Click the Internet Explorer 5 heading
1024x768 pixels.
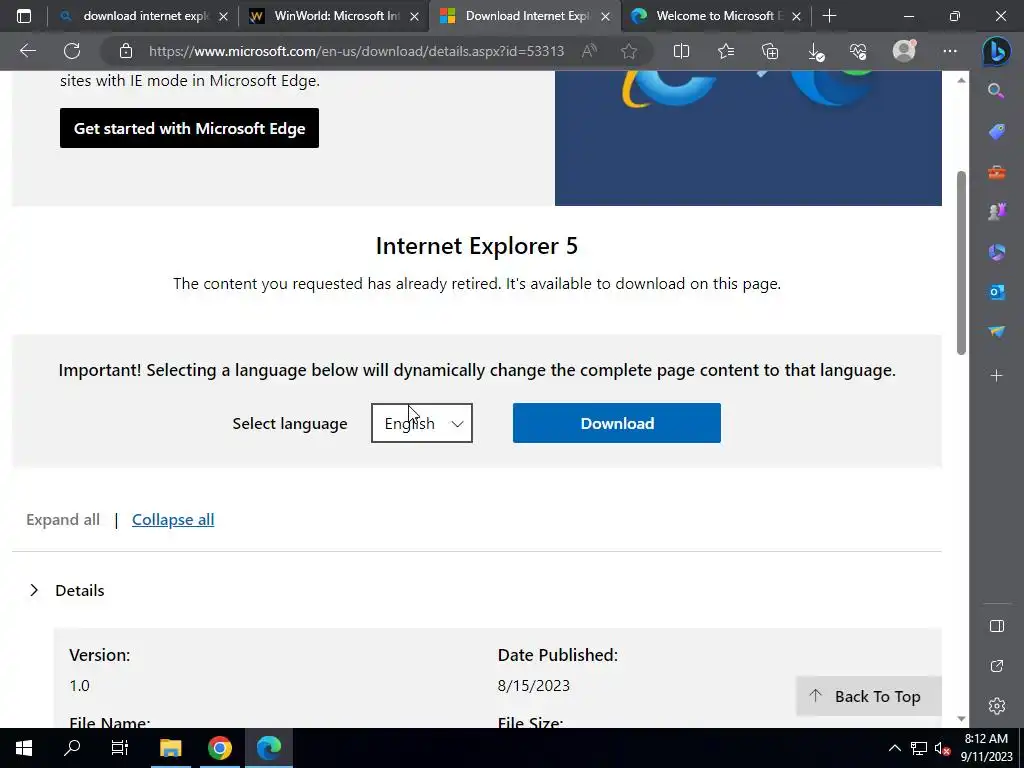(x=477, y=246)
